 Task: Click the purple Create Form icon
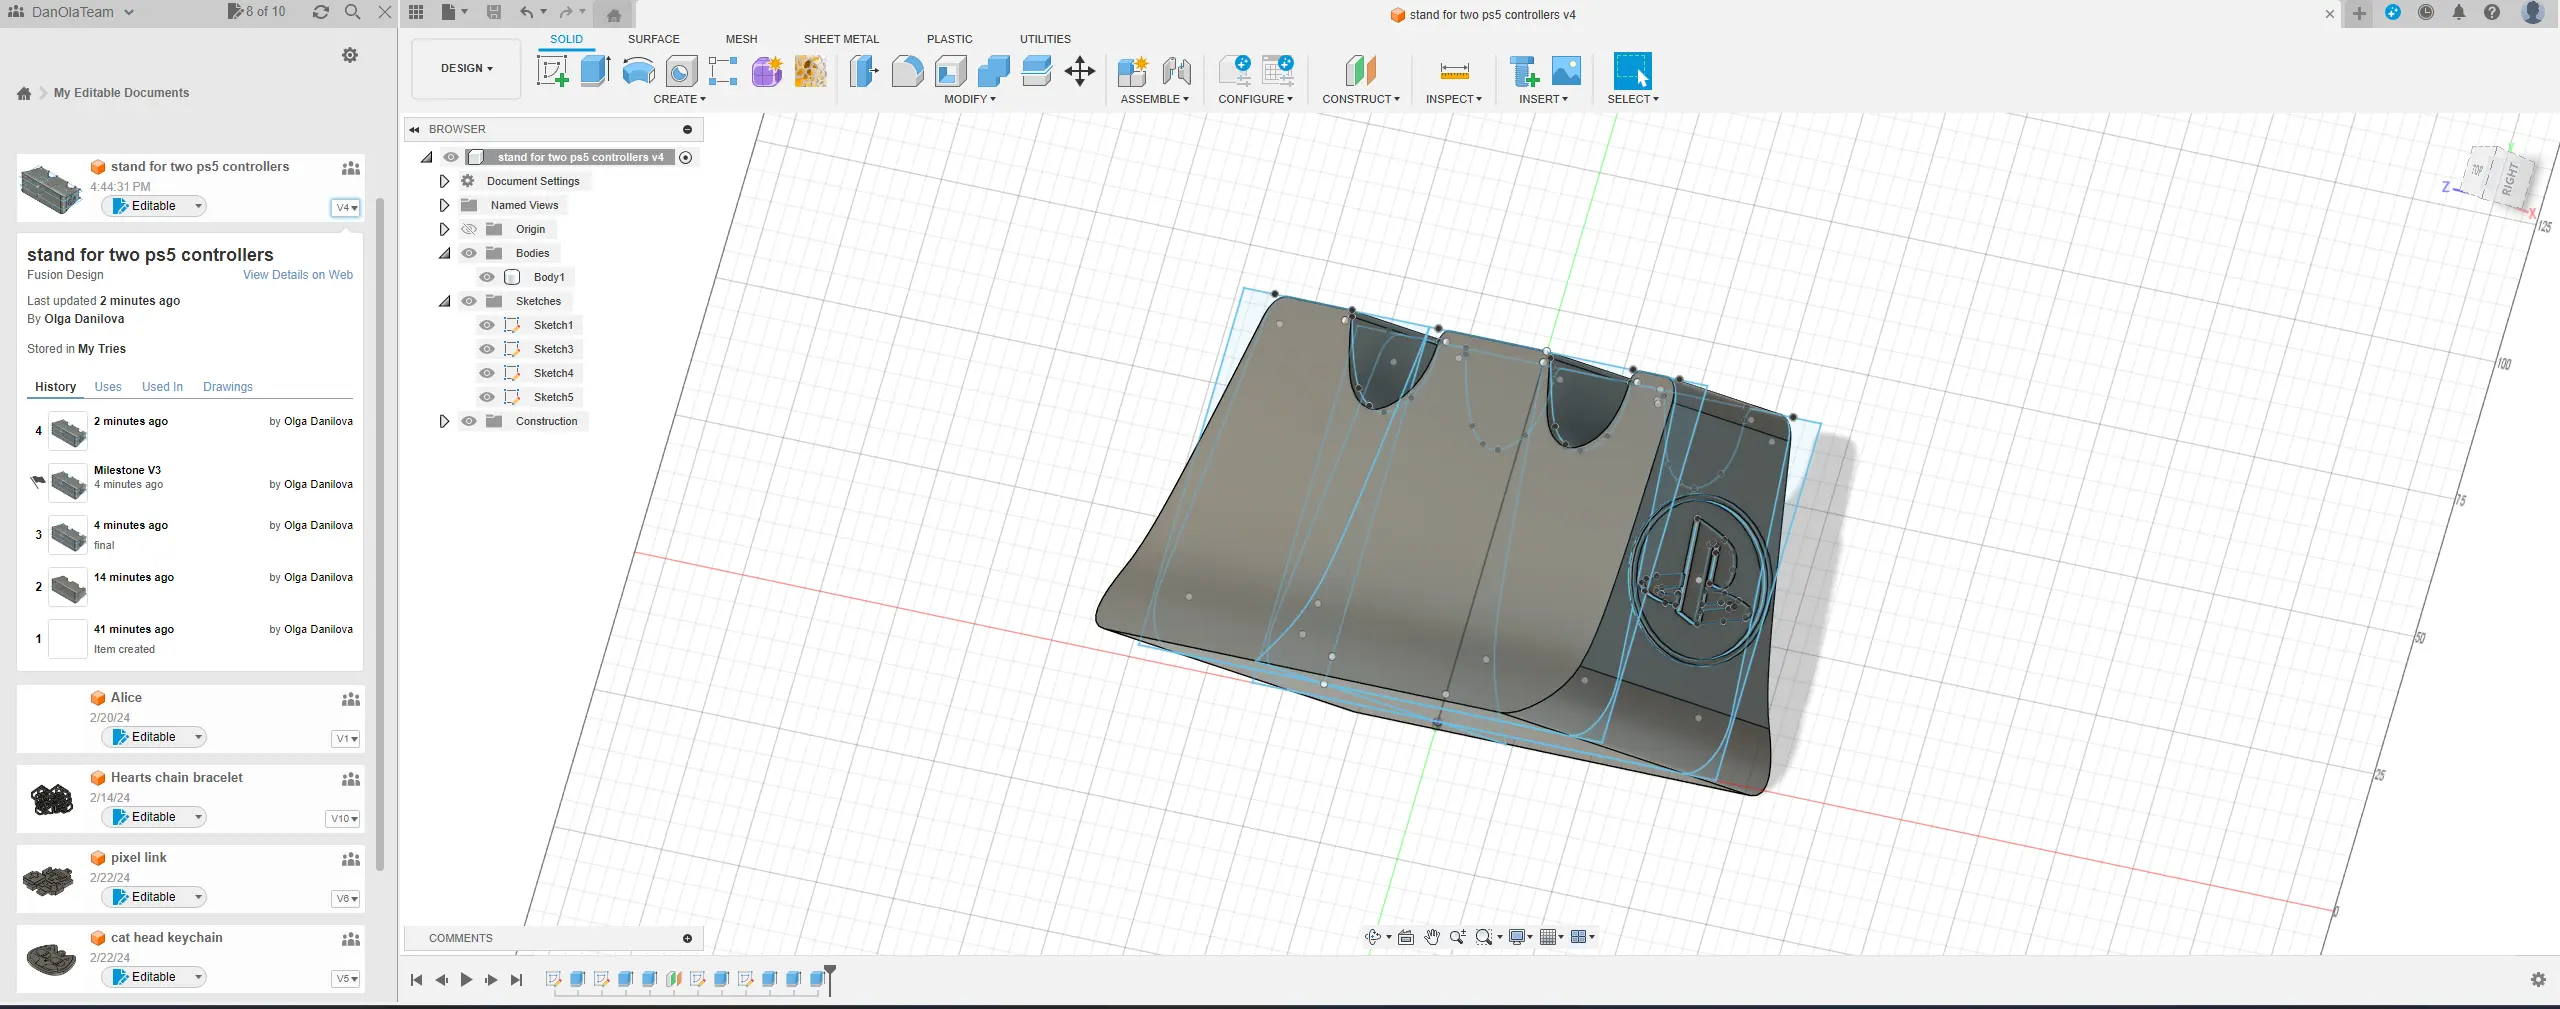tap(767, 71)
